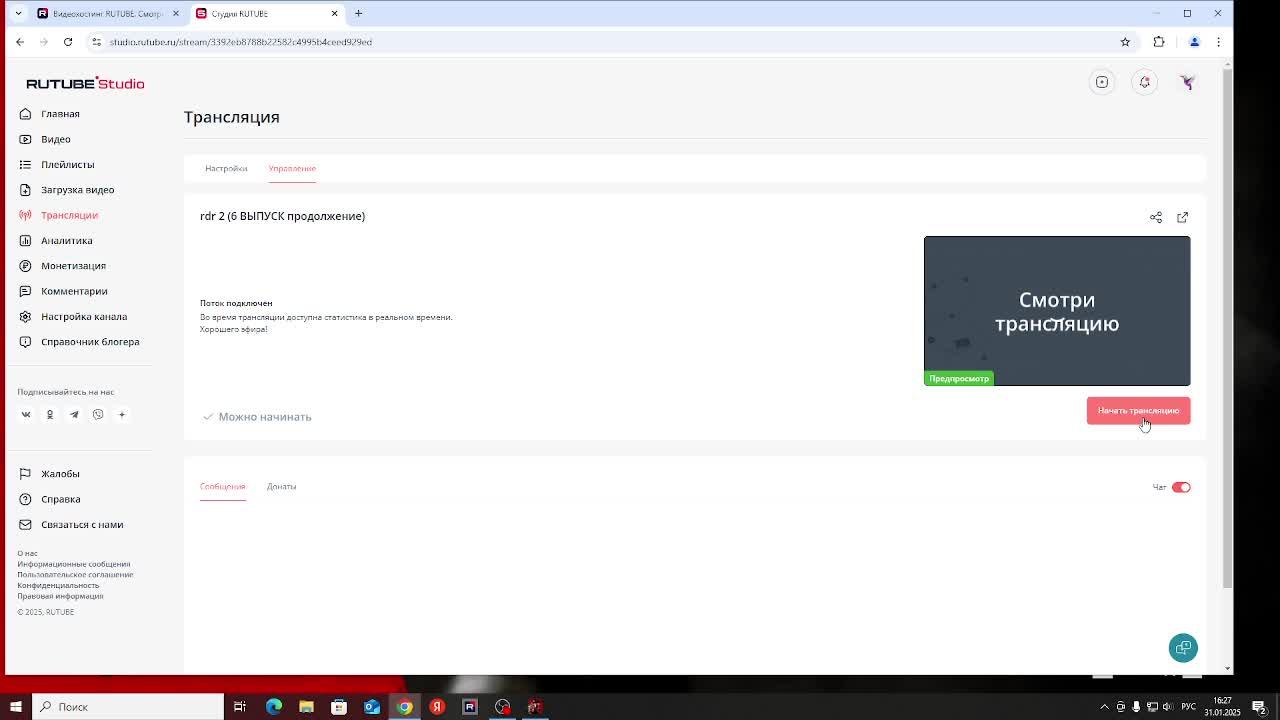Screen dimensions: 1280x720
Task: Open the Аналитика chart icon
Action: (25, 240)
